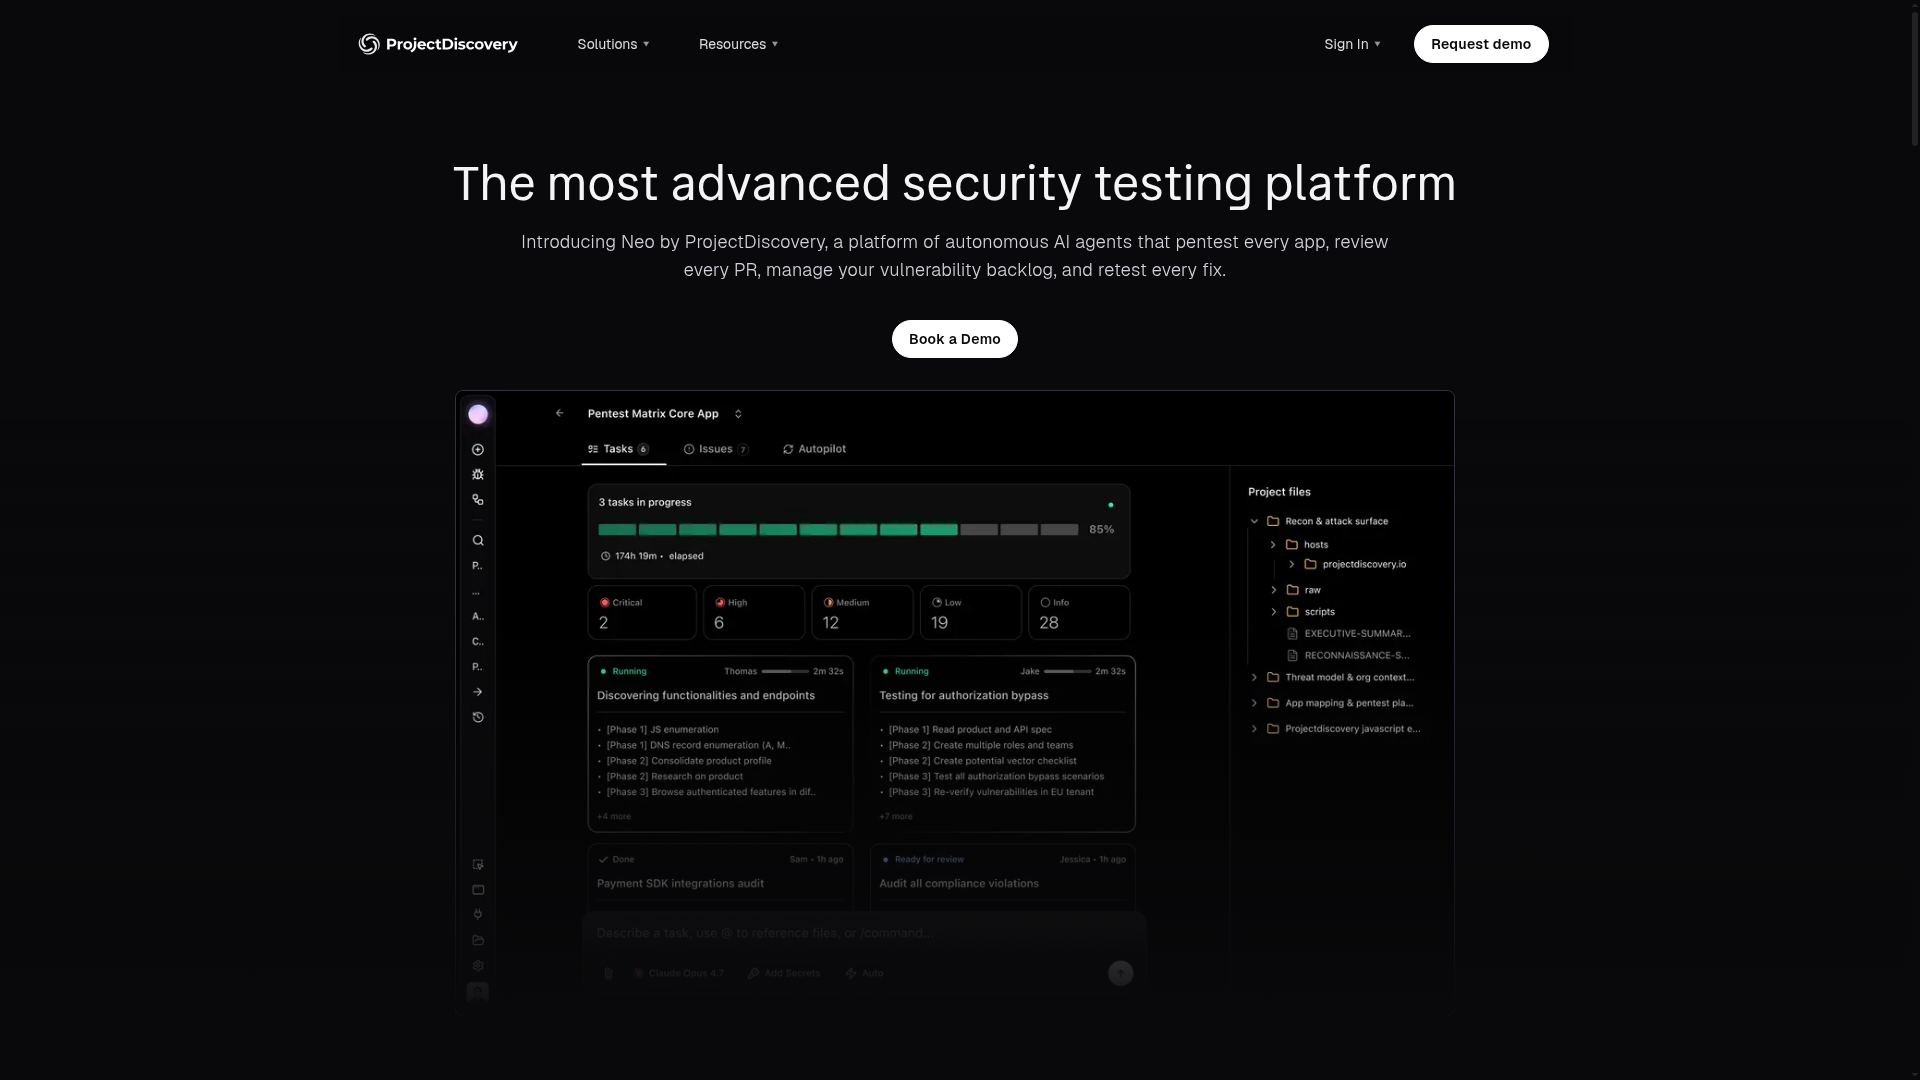Open the RECONNAISSANCE-S... file
This screenshot has width=1920, height=1080.
tap(1349, 656)
